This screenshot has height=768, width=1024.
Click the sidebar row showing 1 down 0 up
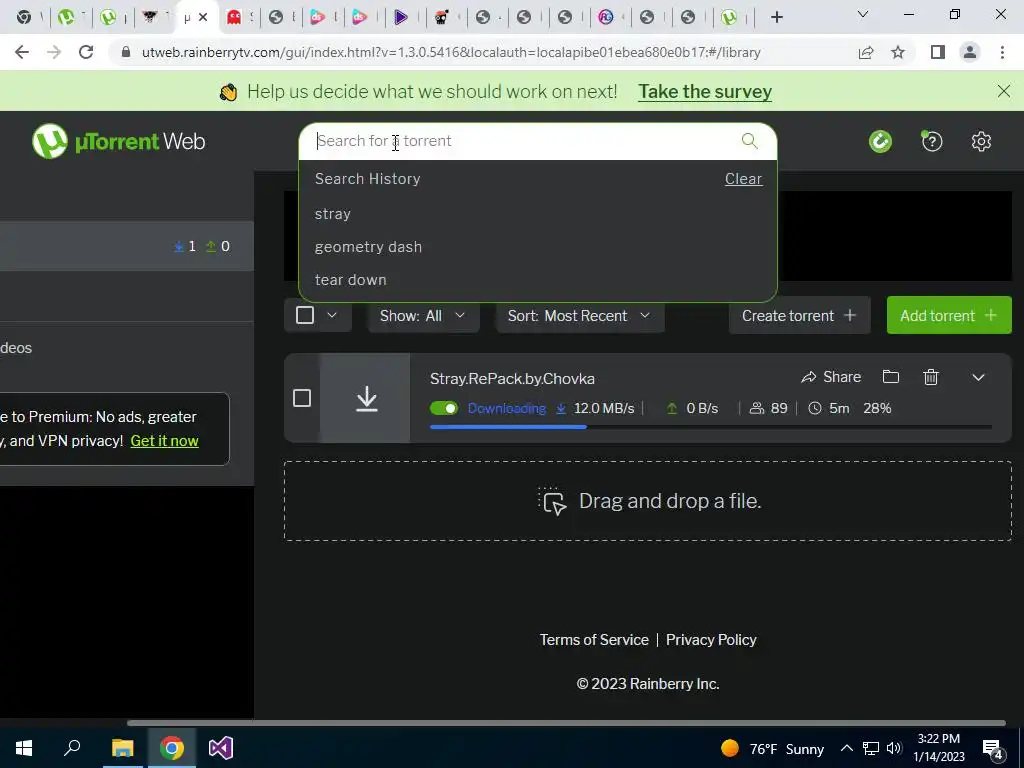(127, 246)
